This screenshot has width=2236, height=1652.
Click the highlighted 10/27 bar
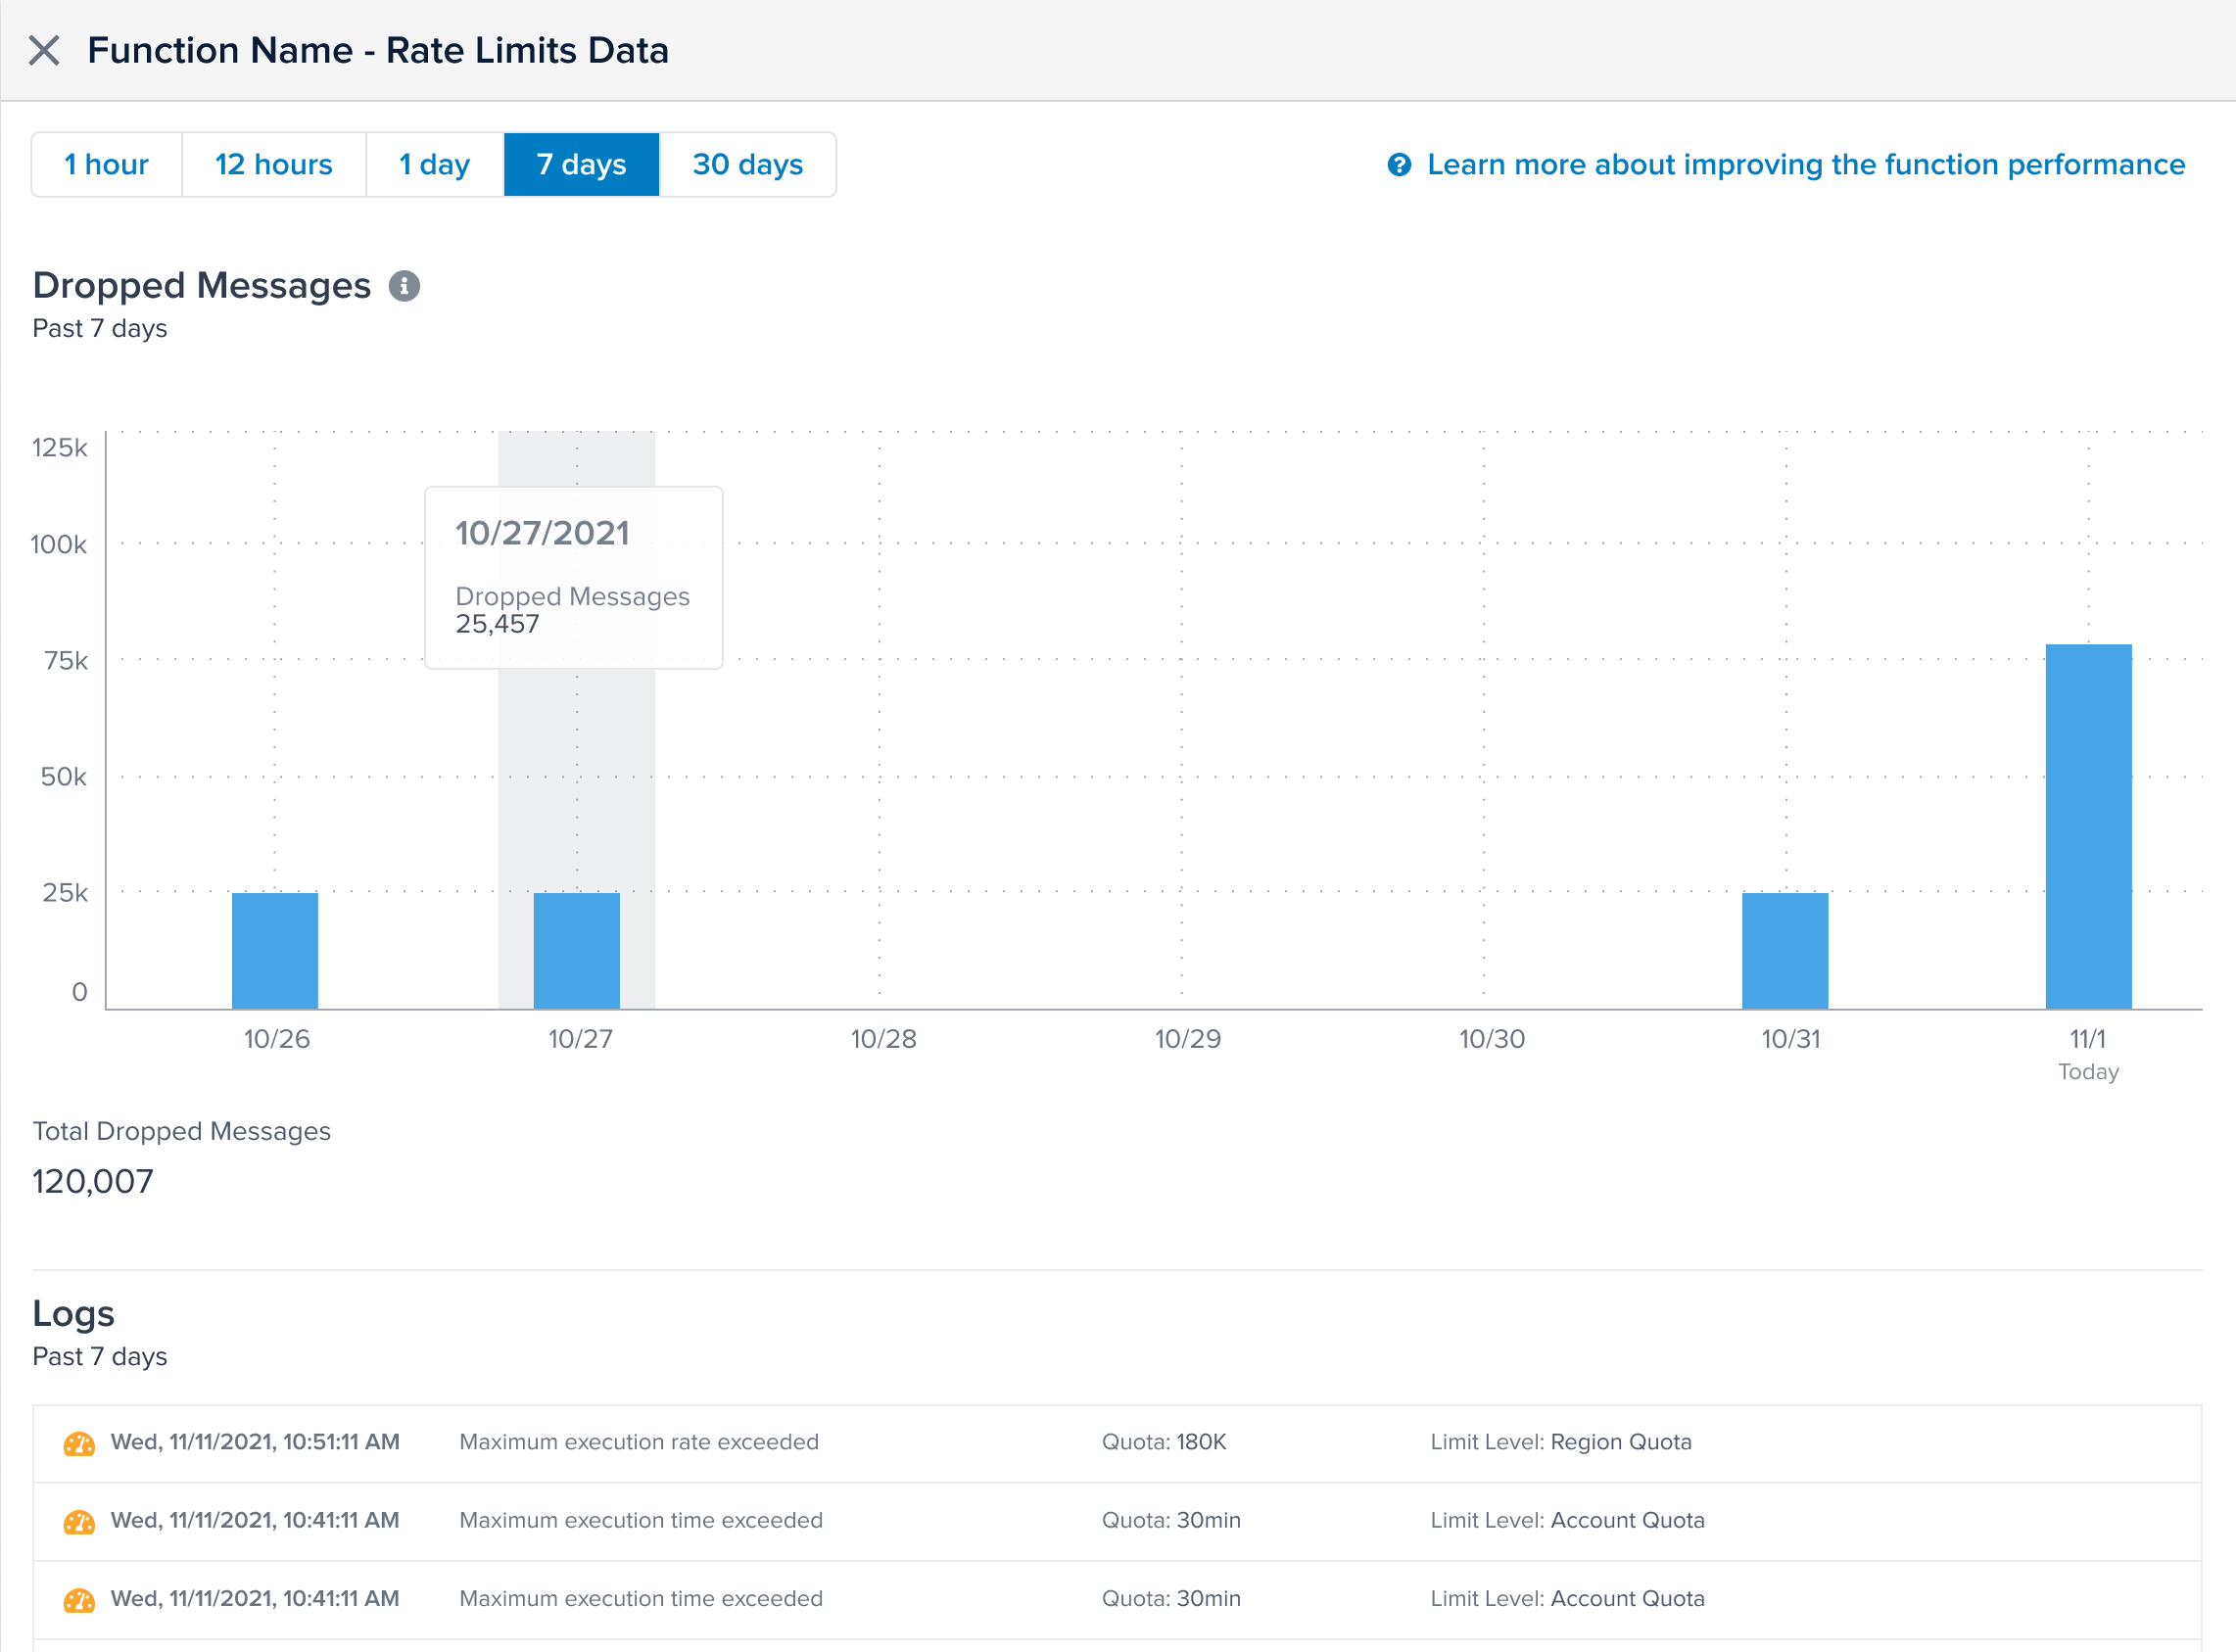pyautogui.click(x=577, y=950)
